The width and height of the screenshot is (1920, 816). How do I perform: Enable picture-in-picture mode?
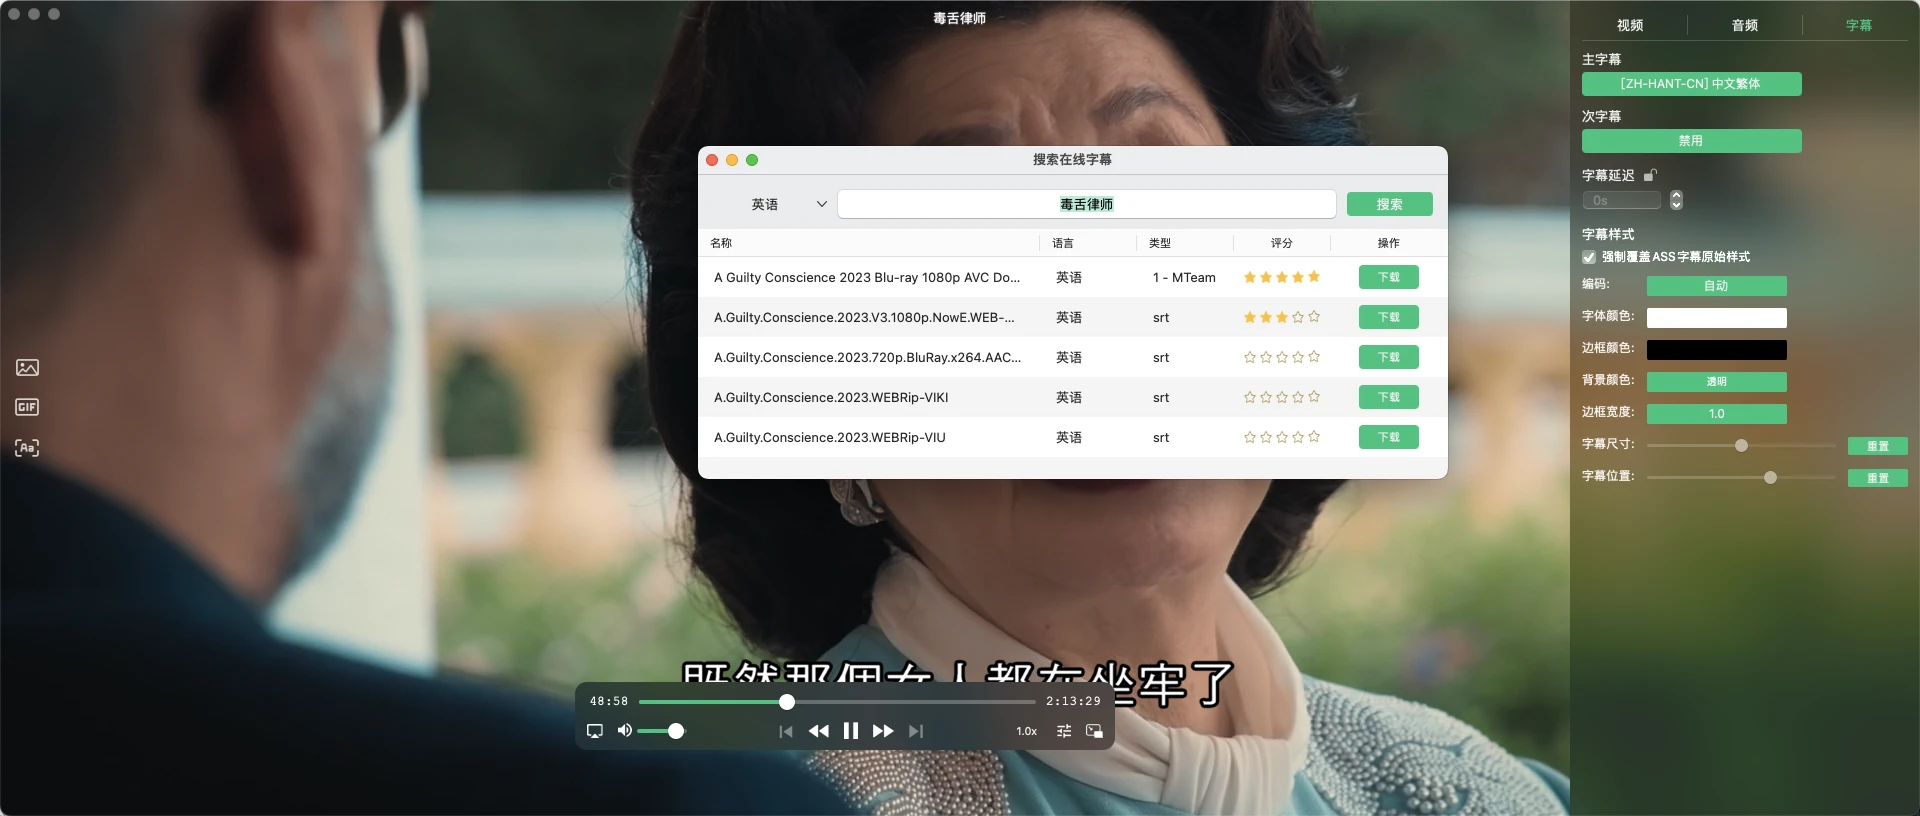pos(1094,731)
